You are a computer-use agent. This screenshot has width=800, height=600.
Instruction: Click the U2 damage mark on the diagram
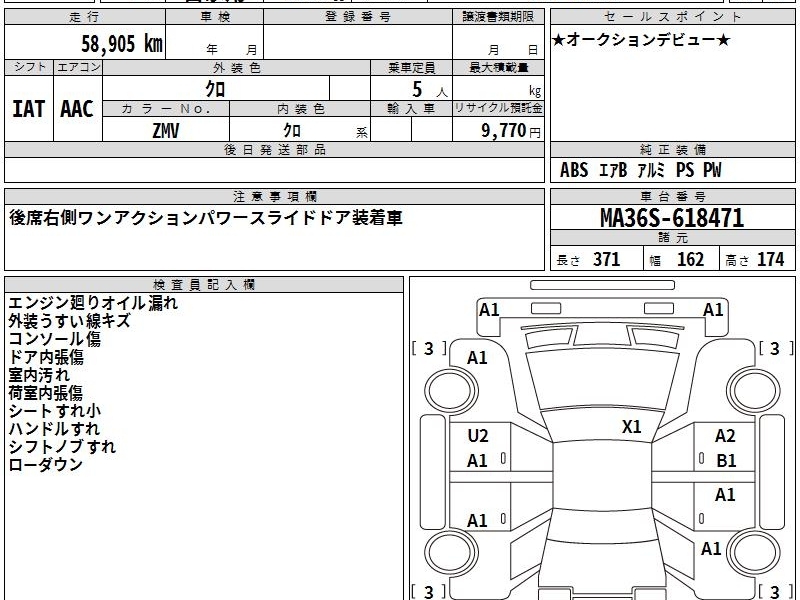478,436
